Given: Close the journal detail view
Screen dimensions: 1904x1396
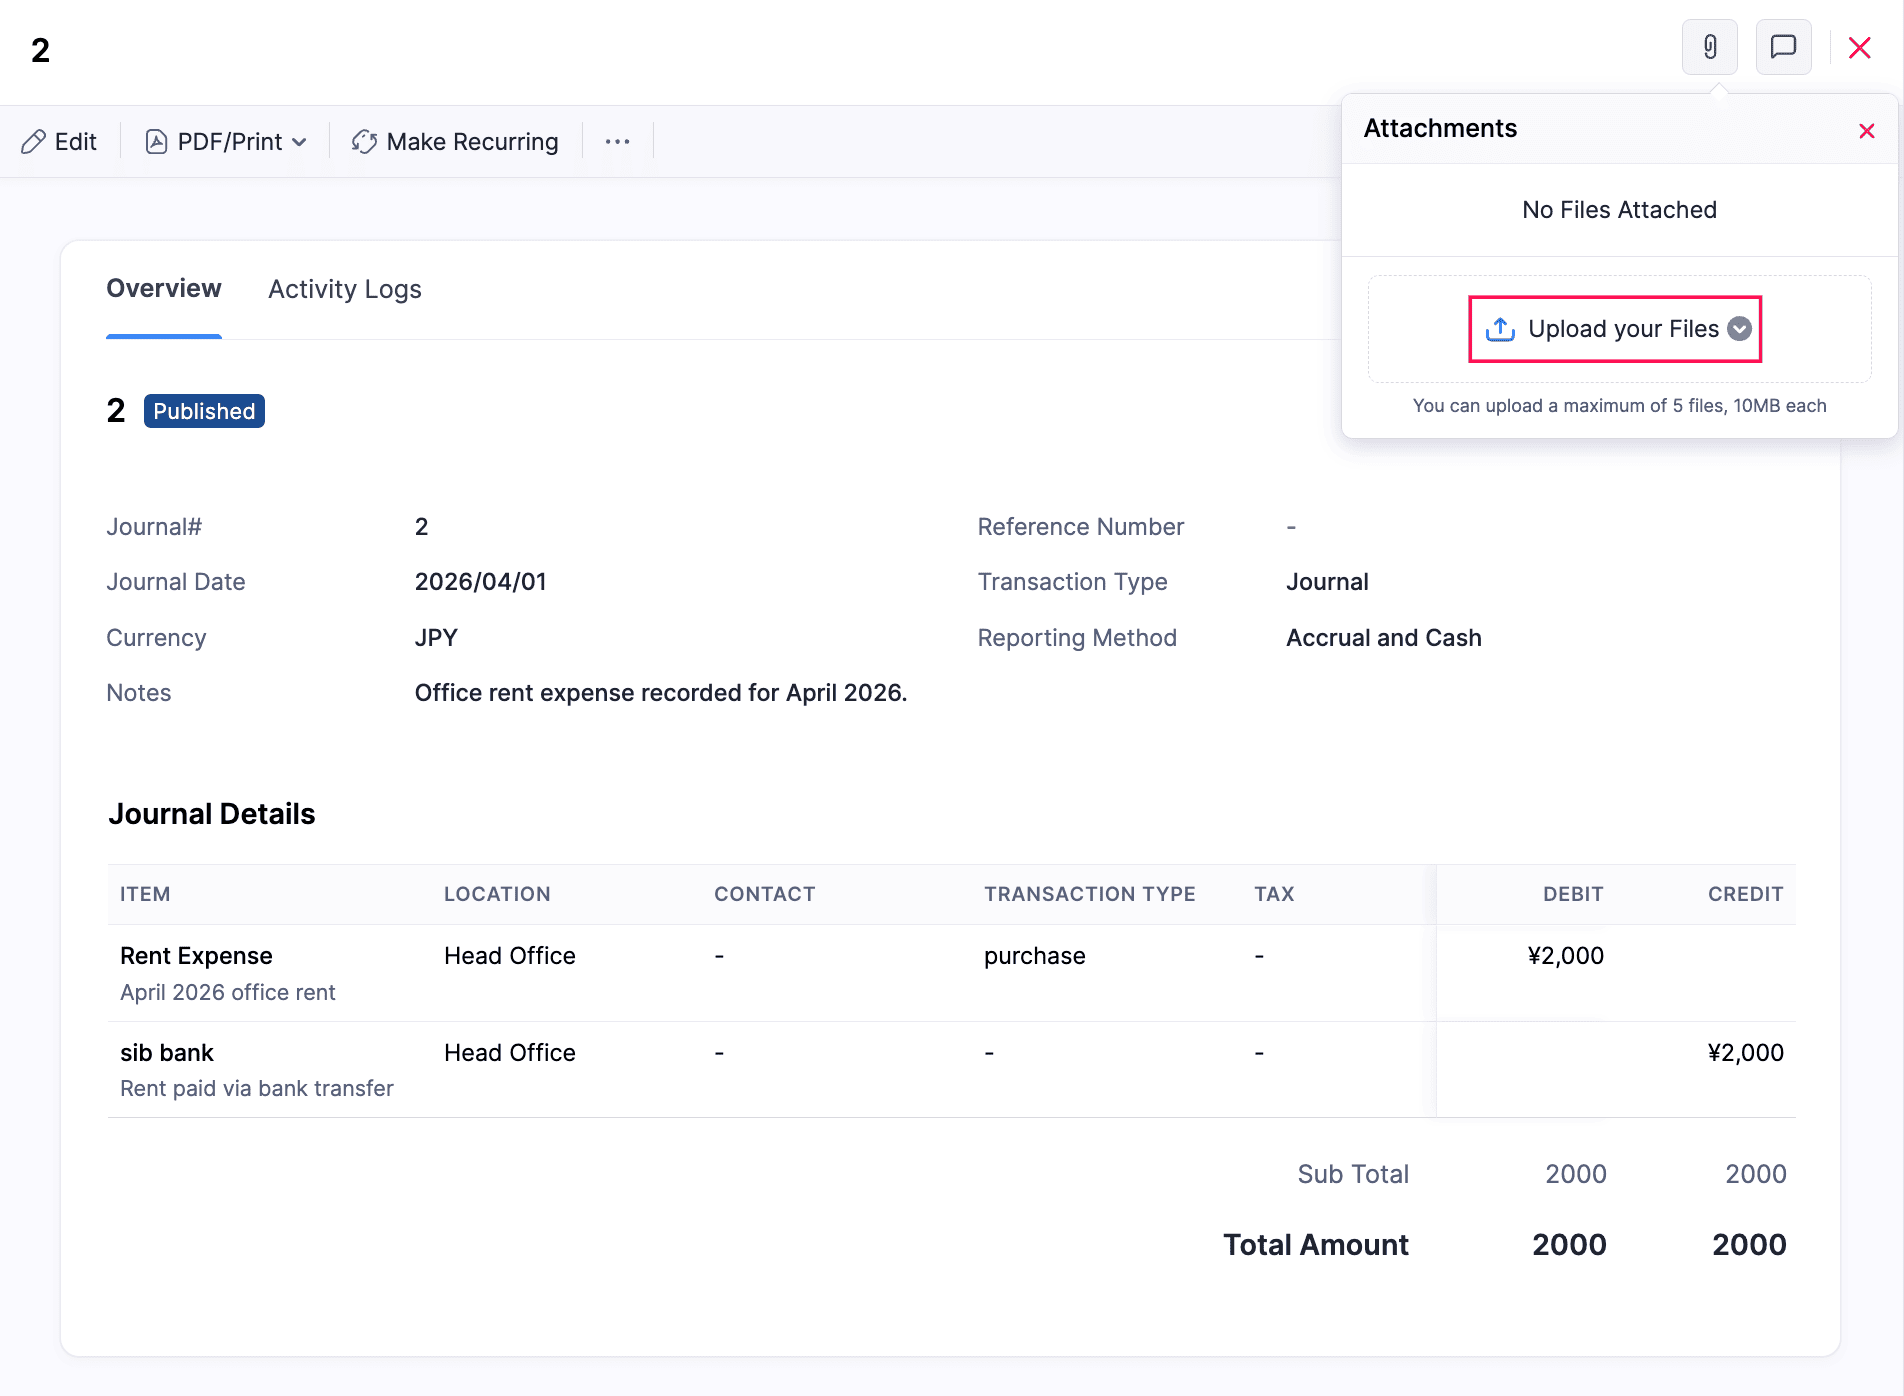Looking at the screenshot, I should pos(1859,48).
